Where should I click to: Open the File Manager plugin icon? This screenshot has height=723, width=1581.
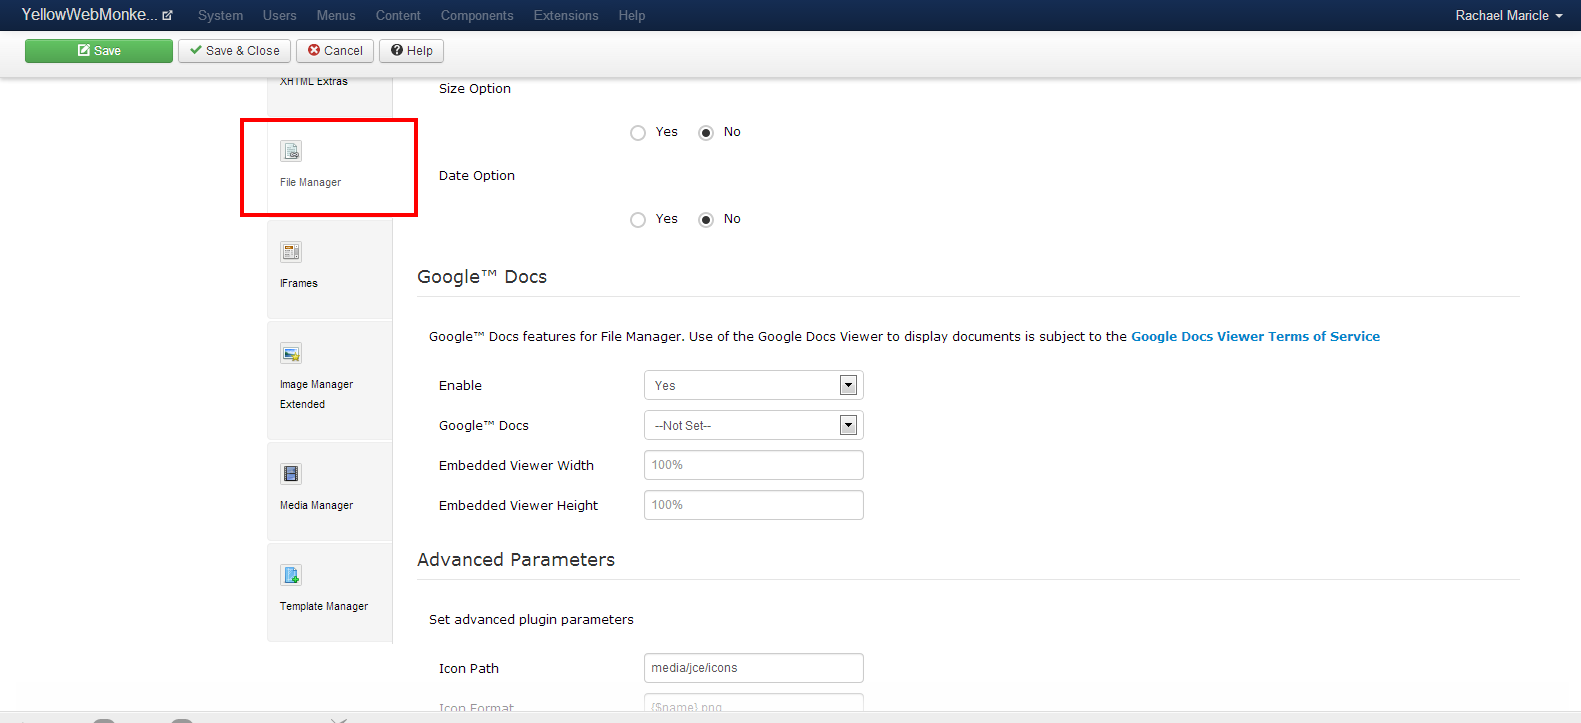[x=291, y=151]
